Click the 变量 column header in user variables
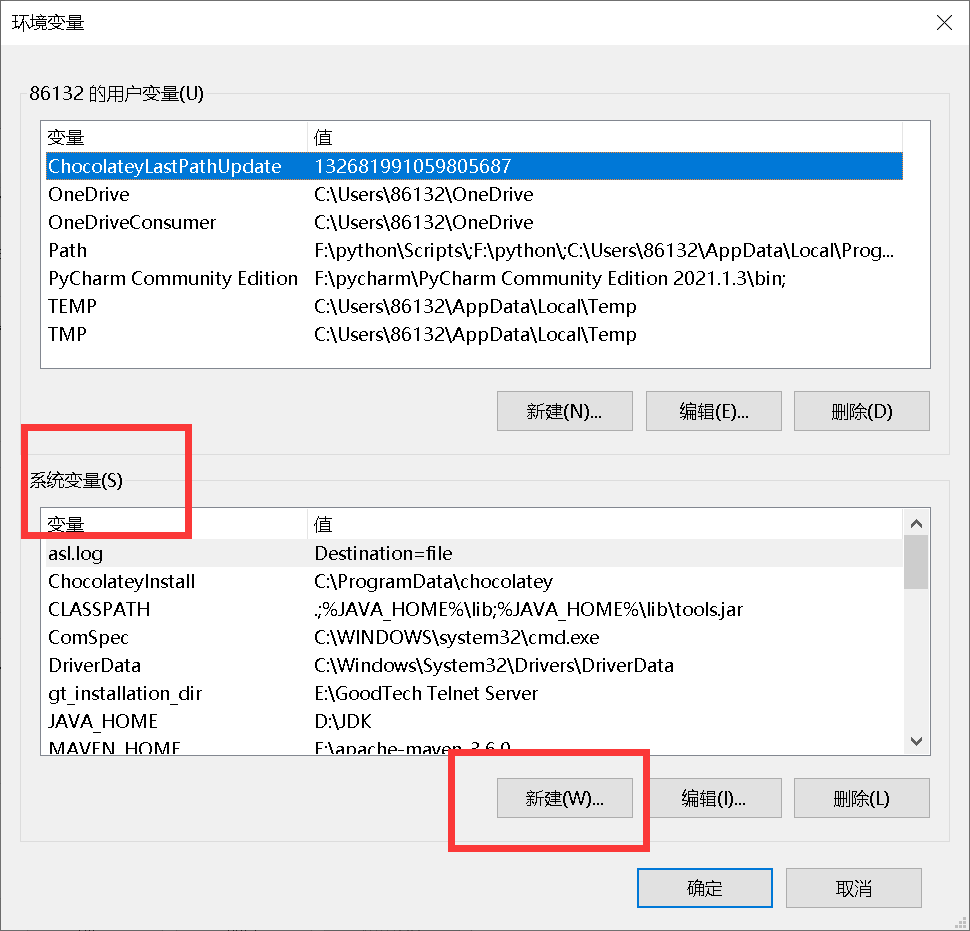The height and width of the screenshot is (931, 970). (x=174, y=137)
